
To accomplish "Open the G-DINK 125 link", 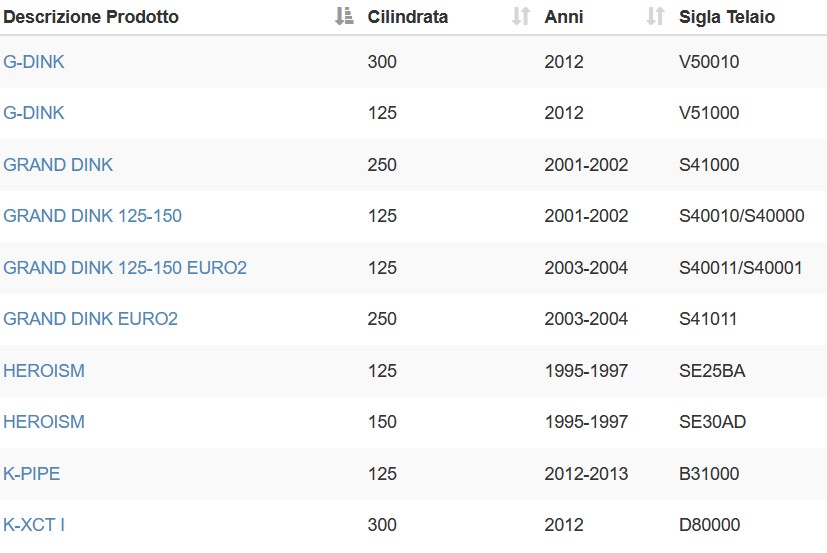I will pos(34,113).
